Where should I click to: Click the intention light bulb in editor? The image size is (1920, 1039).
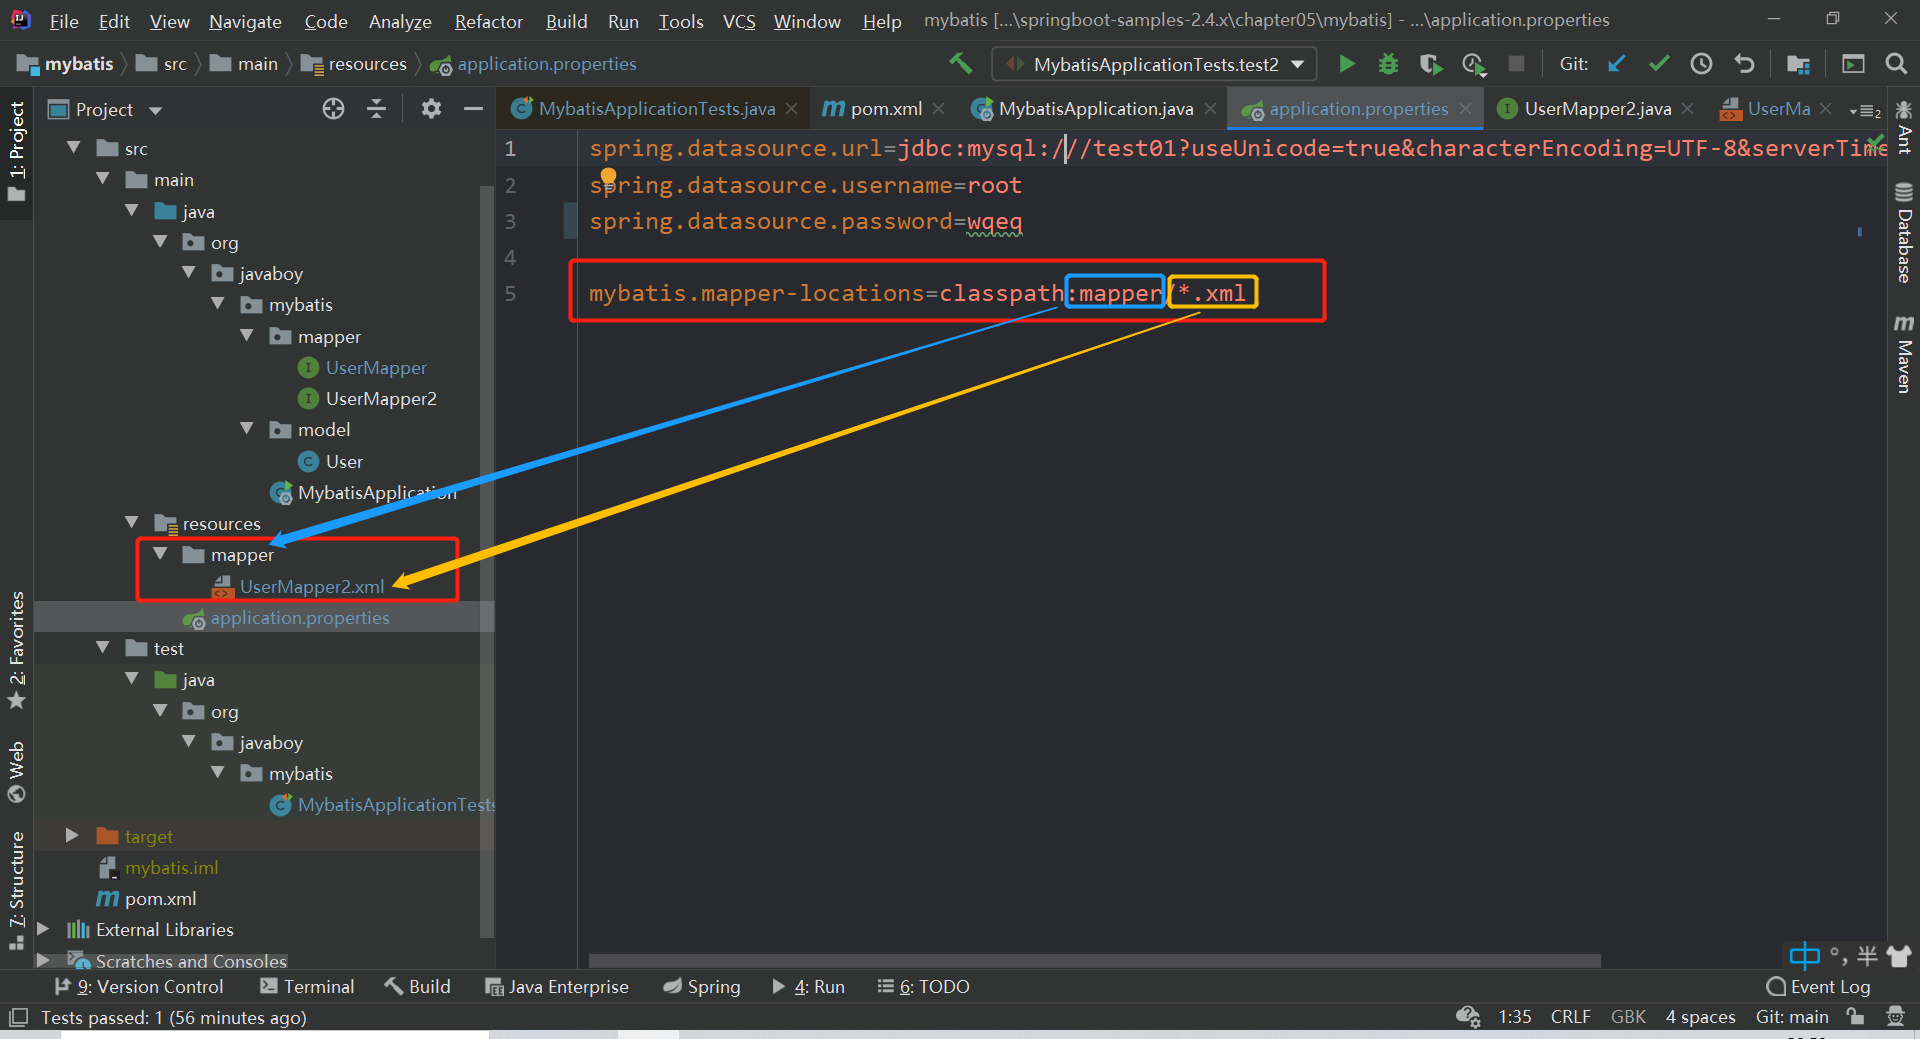[608, 178]
